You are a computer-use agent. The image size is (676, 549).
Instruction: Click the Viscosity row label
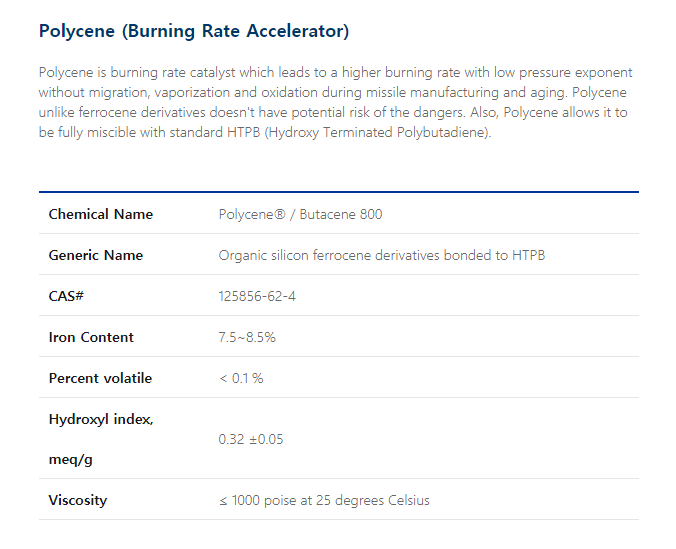point(78,500)
